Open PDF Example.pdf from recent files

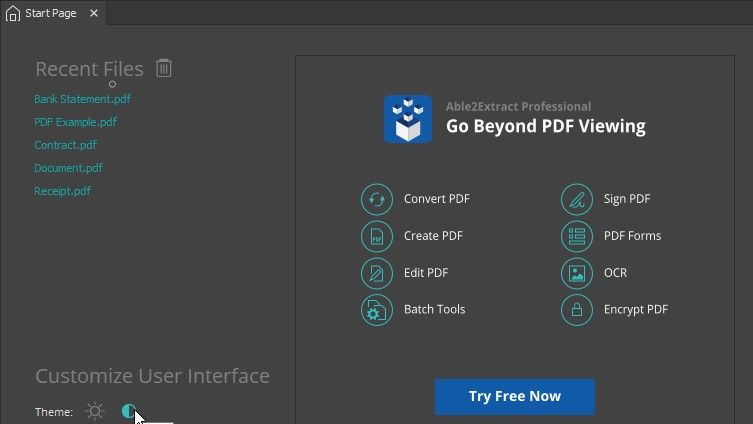pyautogui.click(x=75, y=122)
